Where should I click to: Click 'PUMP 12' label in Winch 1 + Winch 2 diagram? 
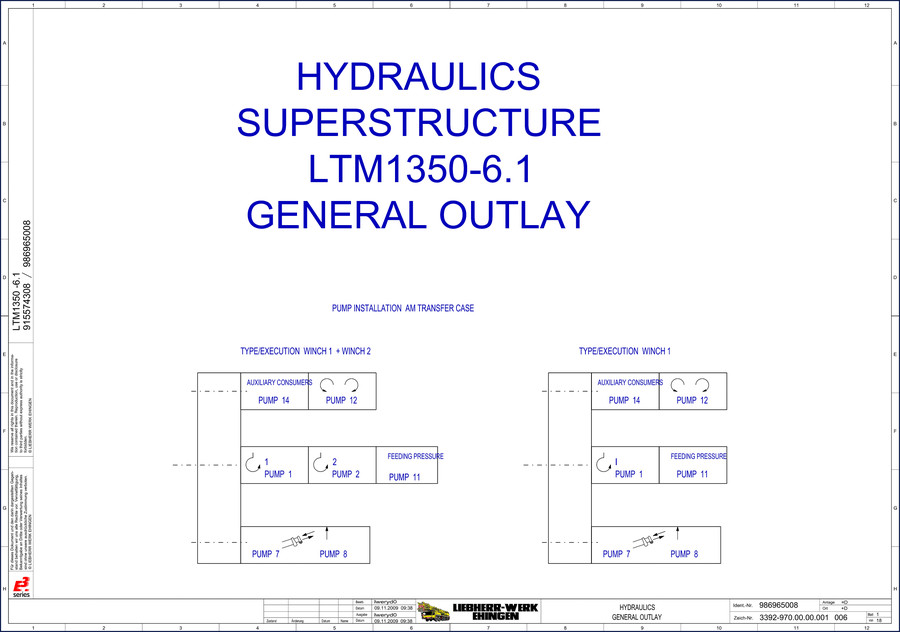tap(342, 400)
